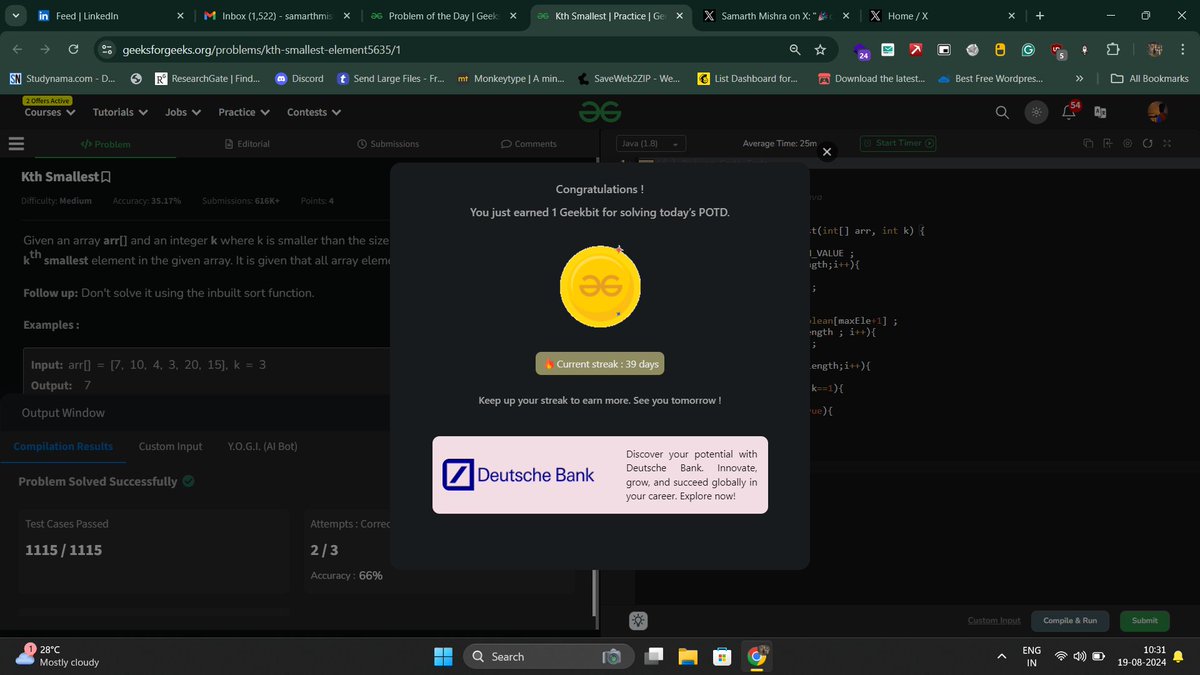1200x675 pixels.
Task: Start the problem timer
Action: coord(899,143)
